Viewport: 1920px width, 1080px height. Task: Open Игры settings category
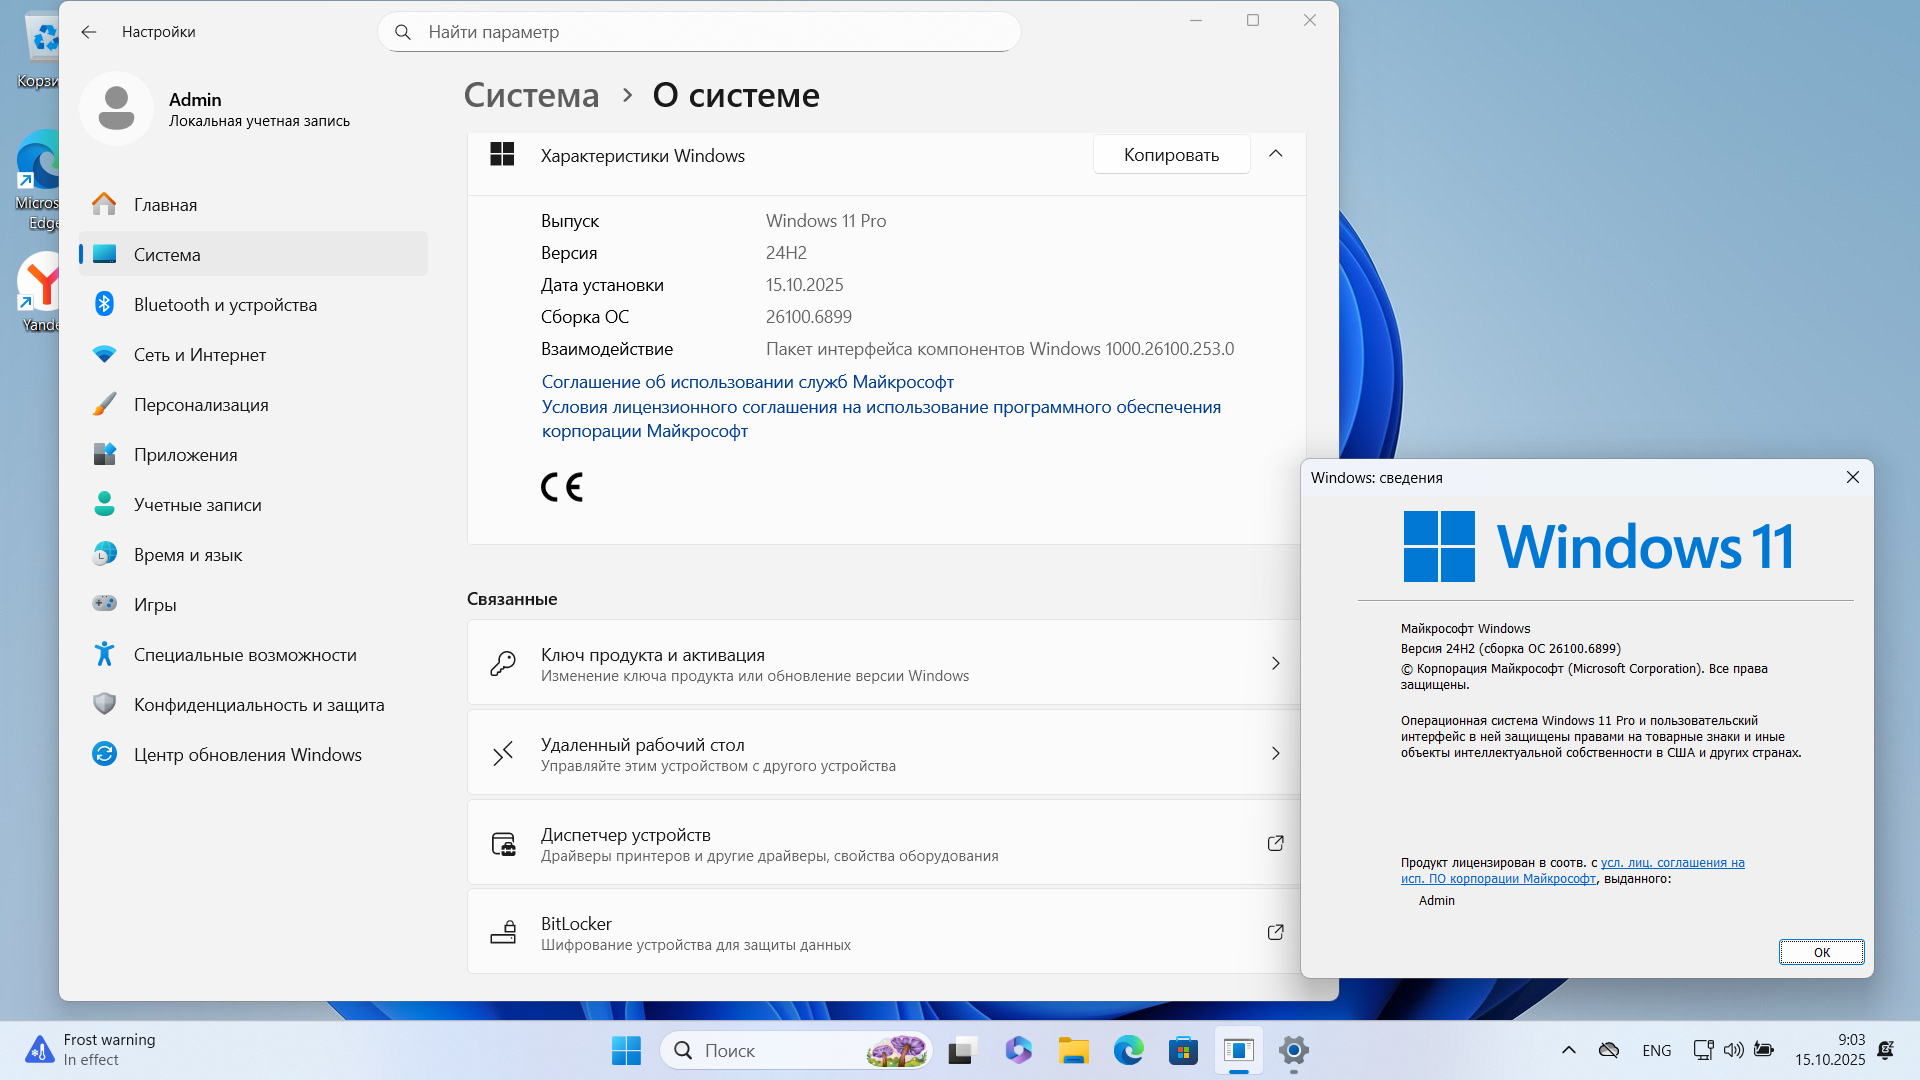(x=154, y=605)
